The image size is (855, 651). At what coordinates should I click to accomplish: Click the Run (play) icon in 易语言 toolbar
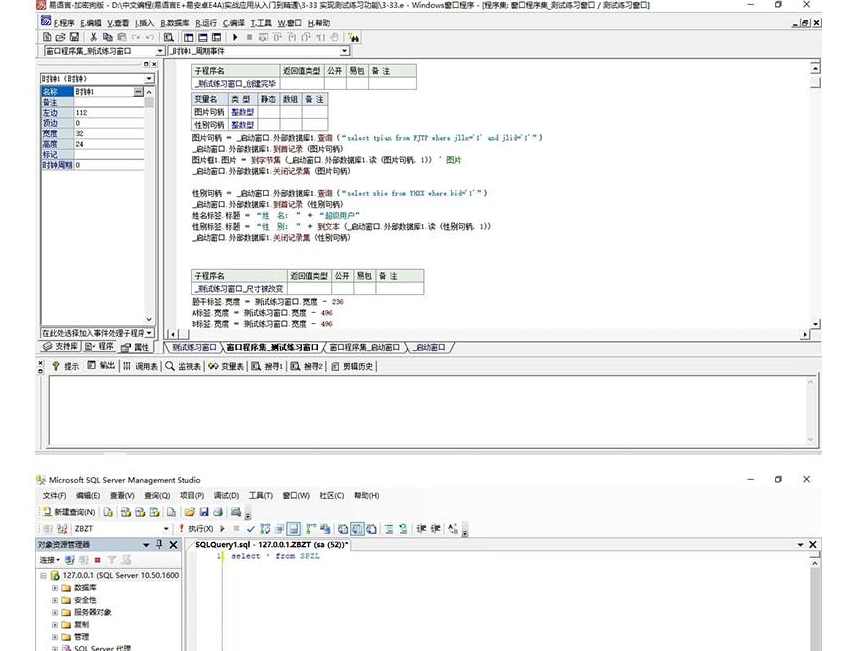(x=234, y=37)
